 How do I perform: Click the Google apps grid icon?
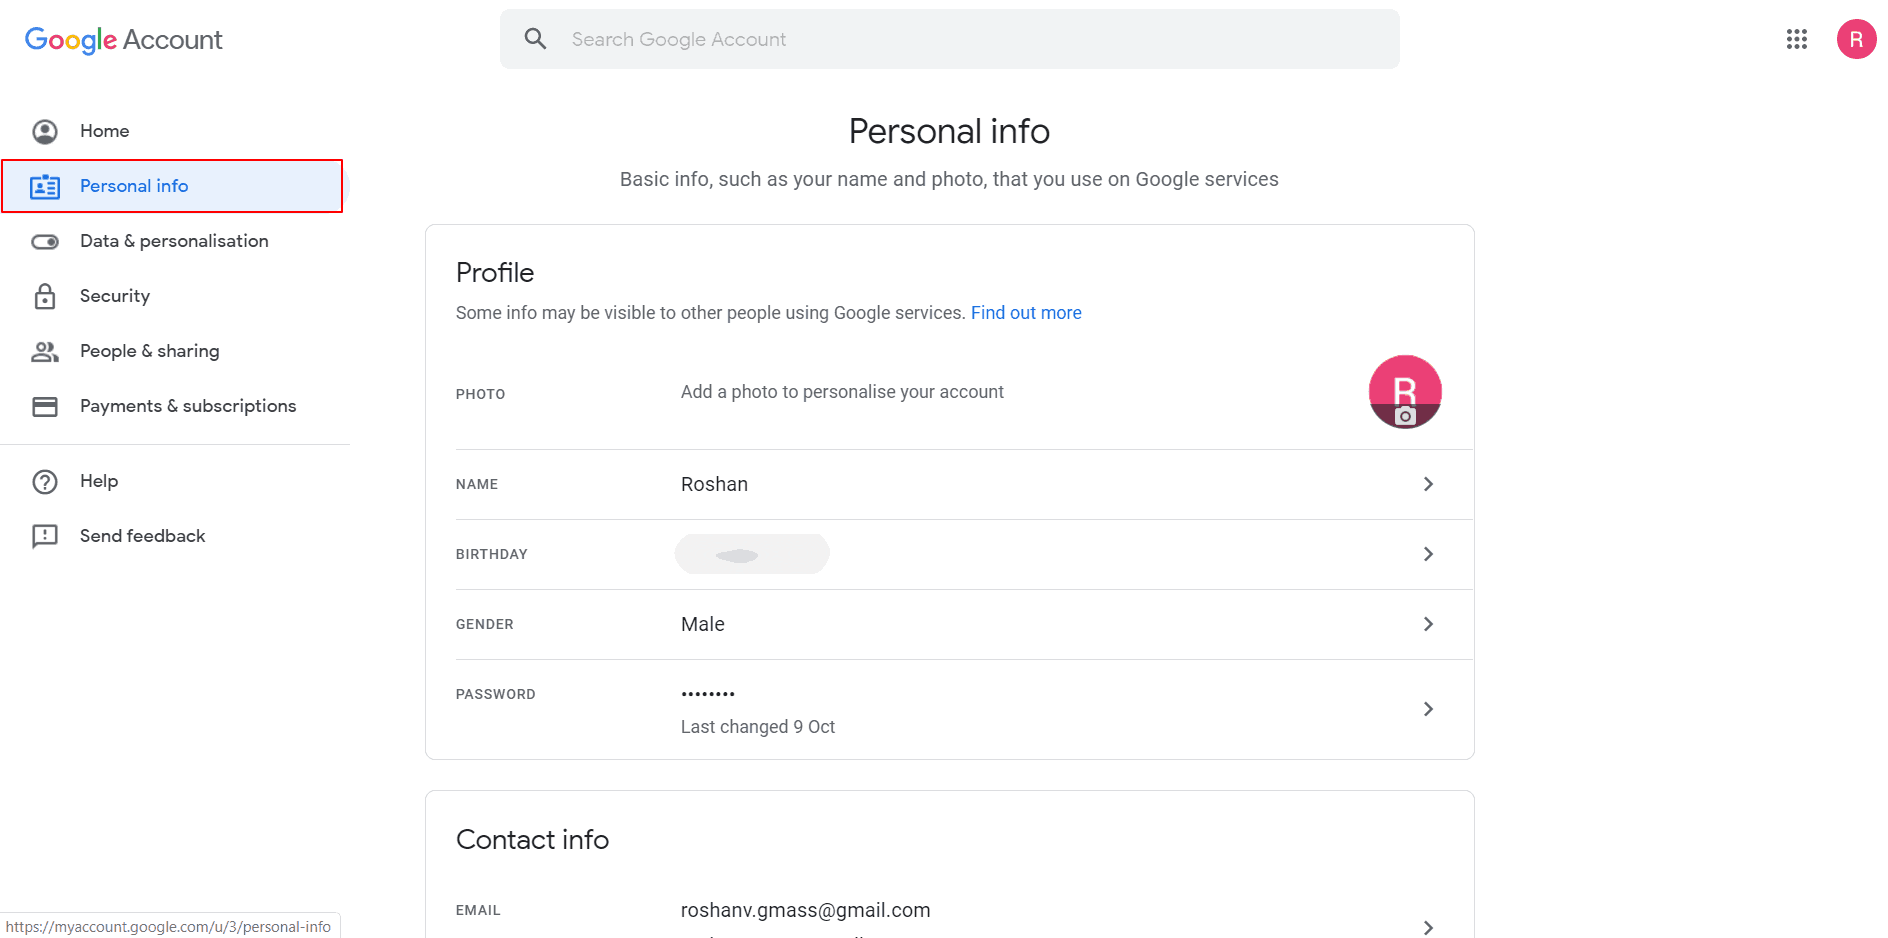tap(1796, 39)
